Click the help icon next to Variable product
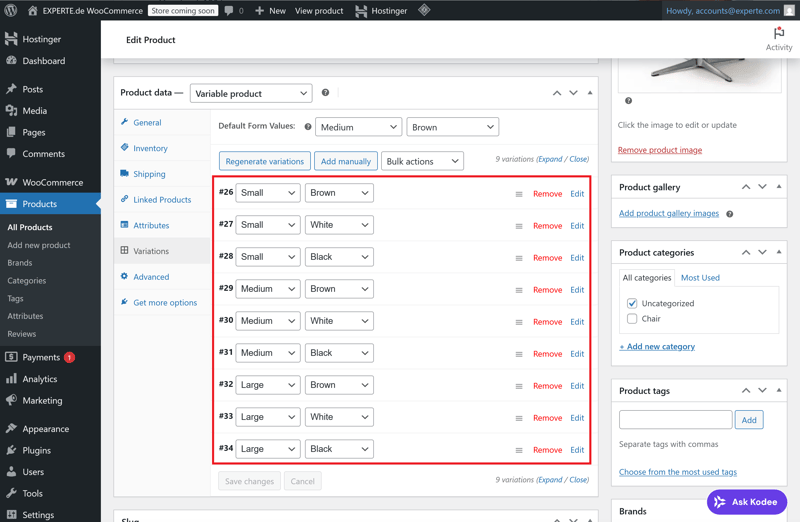Viewport: 800px width, 522px height. [x=325, y=93]
